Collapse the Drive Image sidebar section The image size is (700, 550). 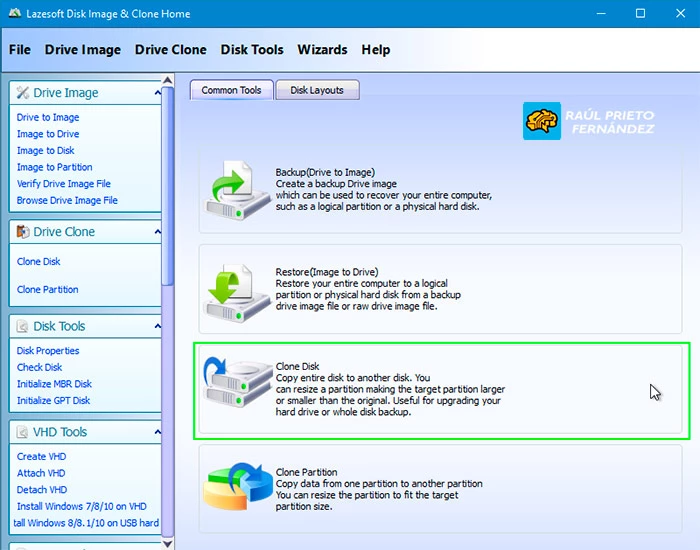[157, 93]
